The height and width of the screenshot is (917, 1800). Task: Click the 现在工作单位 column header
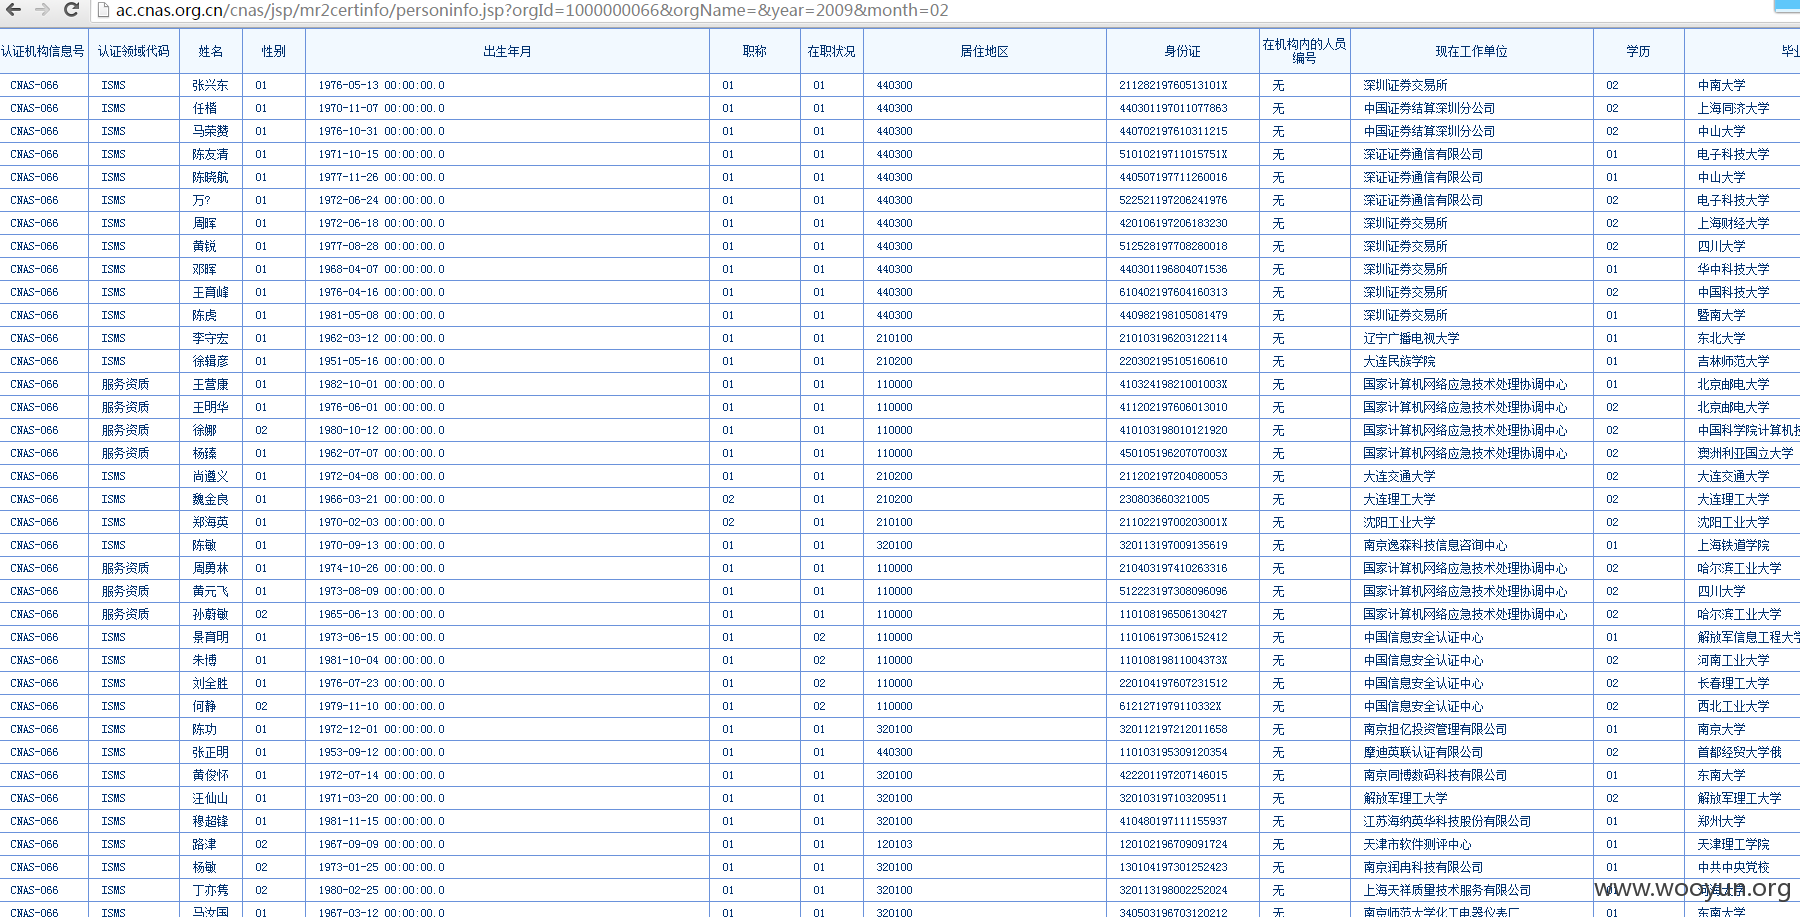point(1471,51)
